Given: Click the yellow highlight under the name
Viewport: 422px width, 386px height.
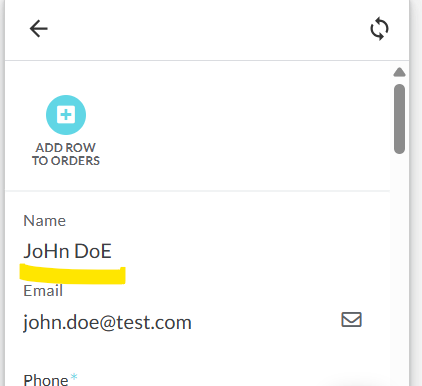Looking at the screenshot, I should point(72,274).
